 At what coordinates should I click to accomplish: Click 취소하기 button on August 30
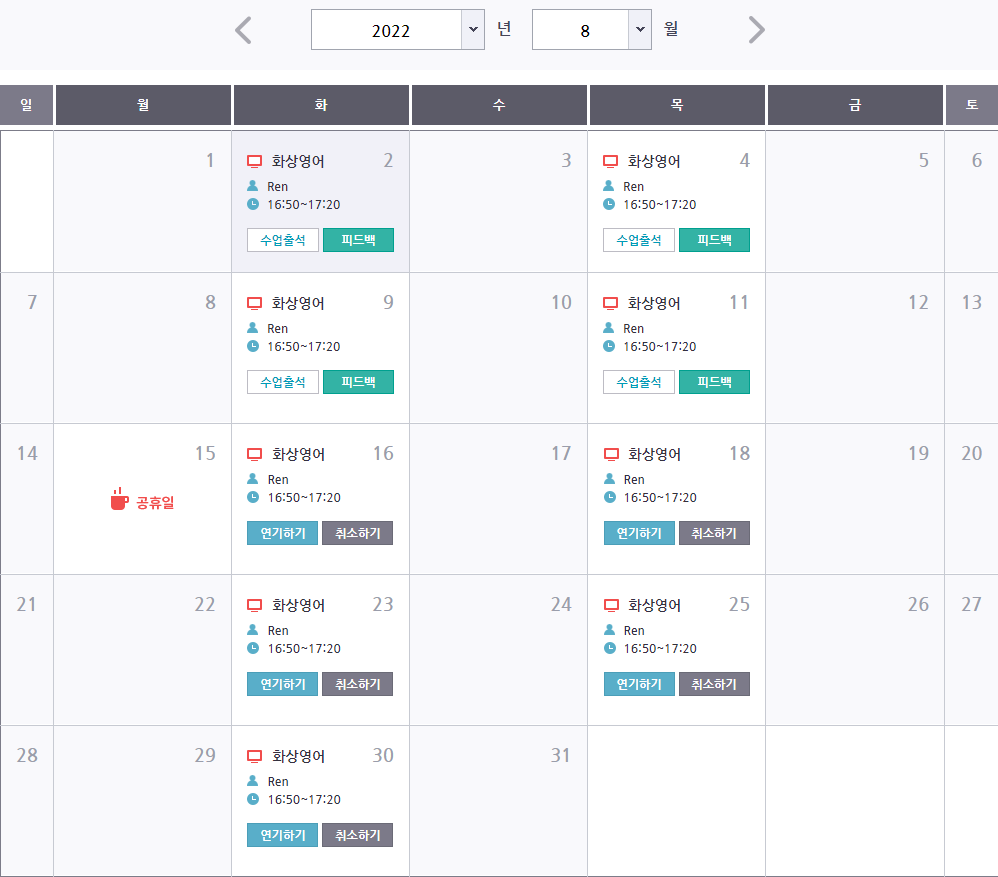coord(357,835)
